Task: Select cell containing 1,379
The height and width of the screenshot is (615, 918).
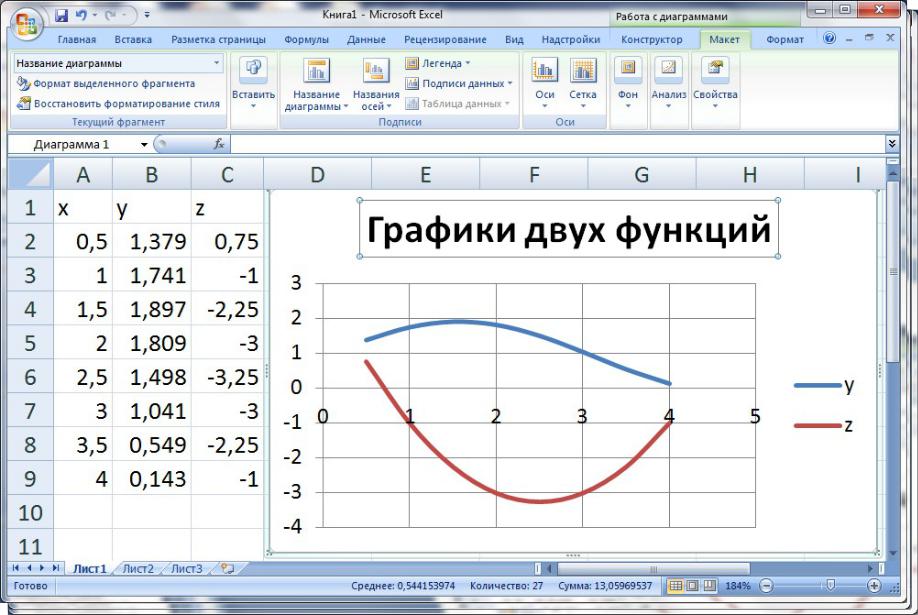Action: tap(152, 241)
